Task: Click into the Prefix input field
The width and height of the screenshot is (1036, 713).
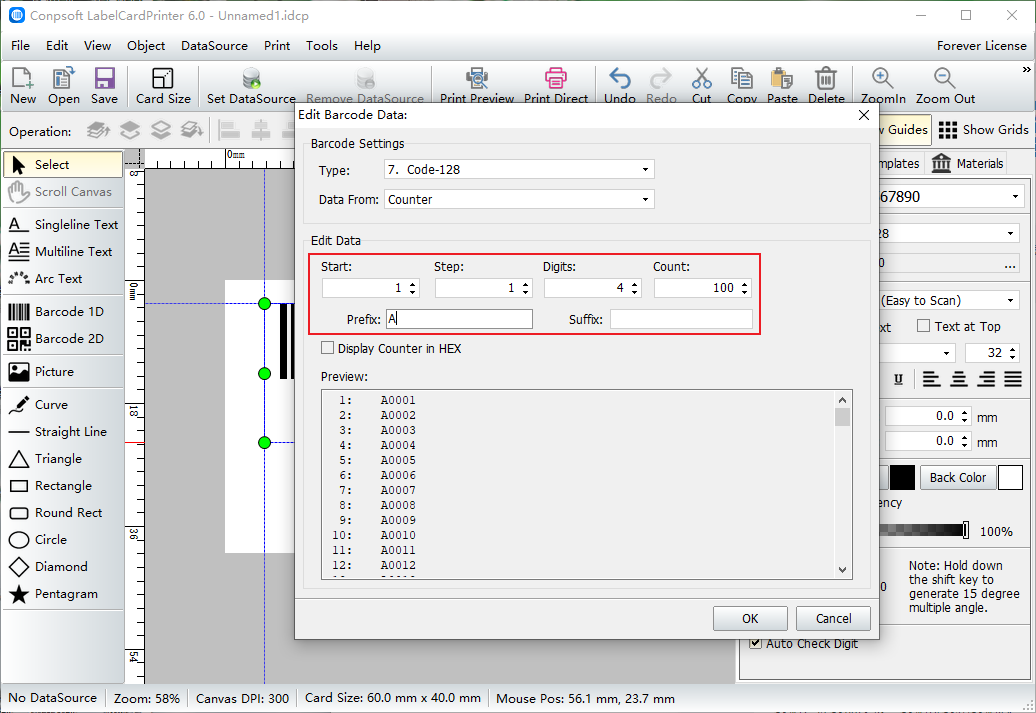Action: (459, 319)
